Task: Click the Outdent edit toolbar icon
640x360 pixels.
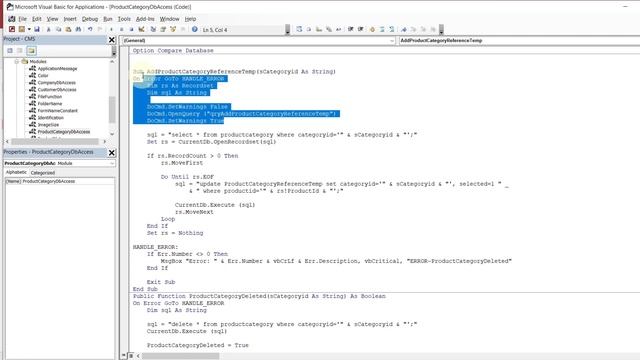Action: 361,29
